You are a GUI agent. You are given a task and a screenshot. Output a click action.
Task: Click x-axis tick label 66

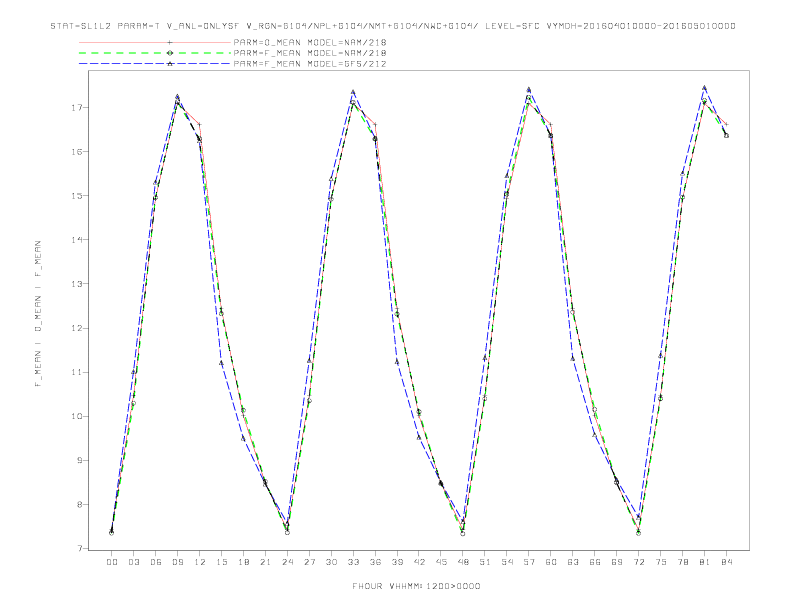click(x=595, y=562)
